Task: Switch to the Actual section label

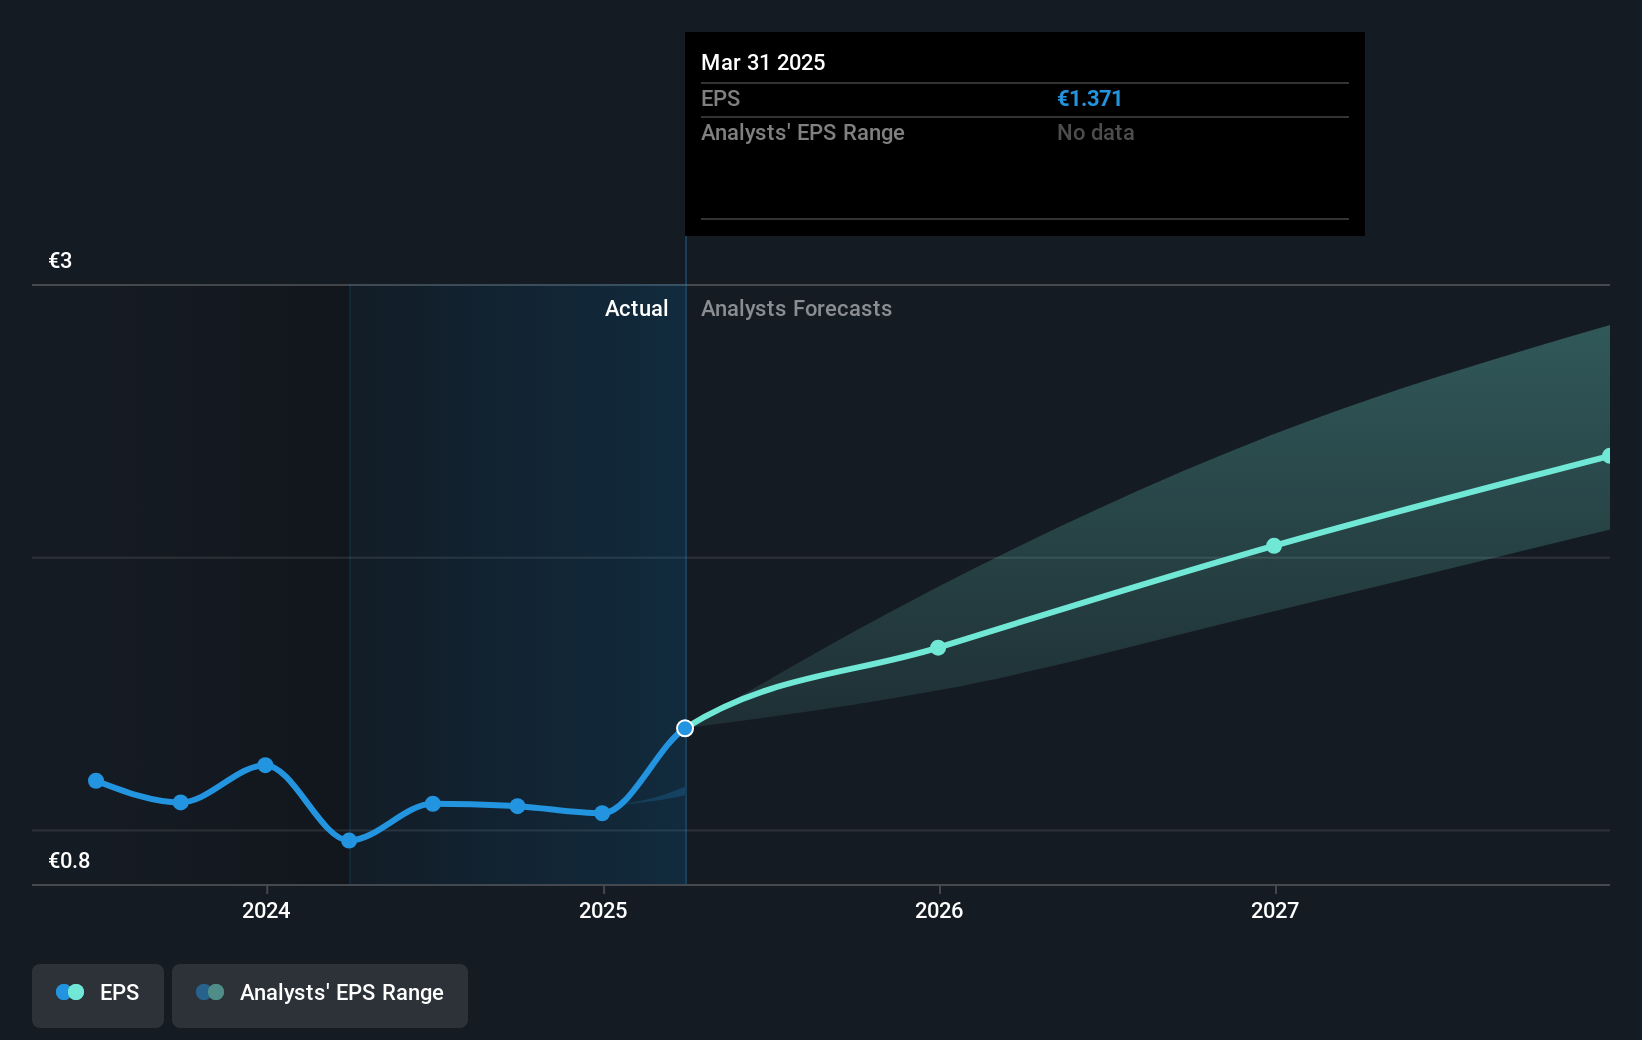Action: 636,308
